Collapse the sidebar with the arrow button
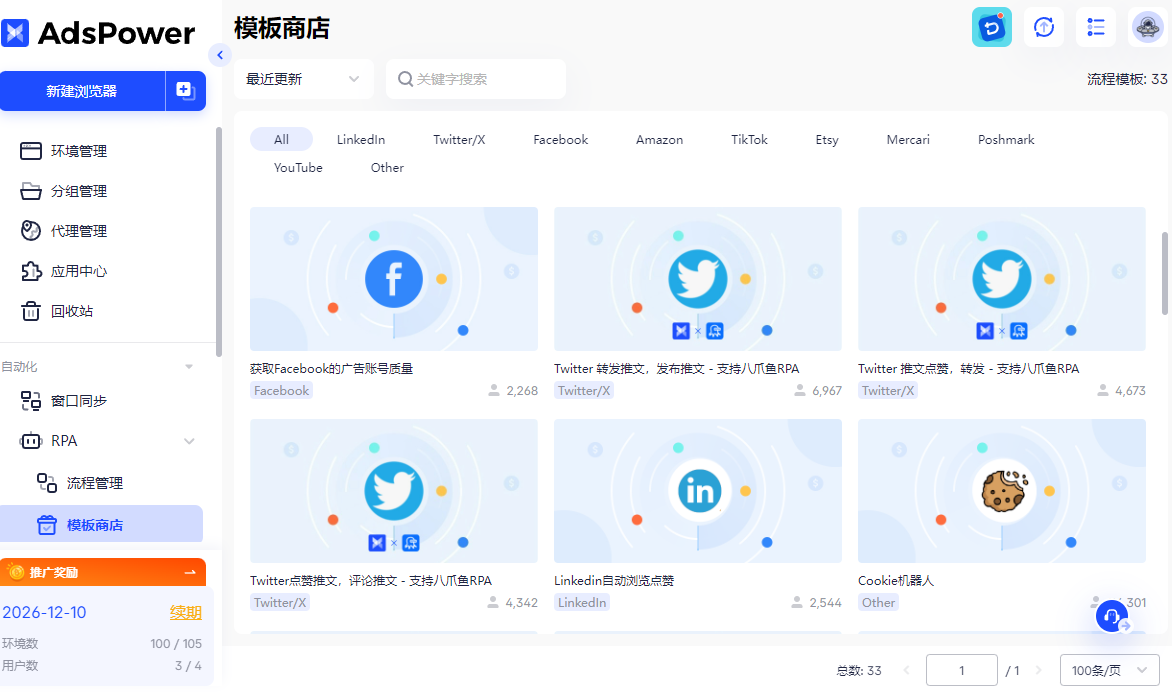This screenshot has width=1172, height=694. pyautogui.click(x=220, y=55)
